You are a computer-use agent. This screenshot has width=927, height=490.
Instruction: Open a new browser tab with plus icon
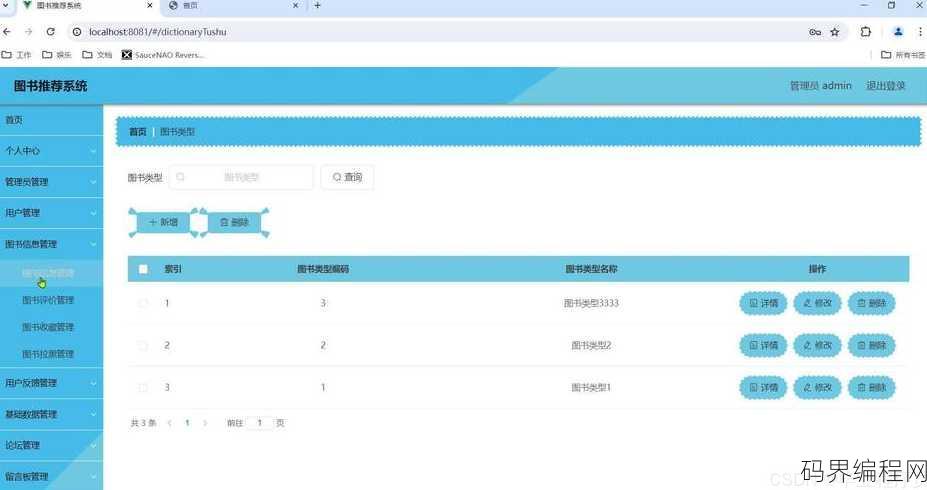tap(317, 5)
